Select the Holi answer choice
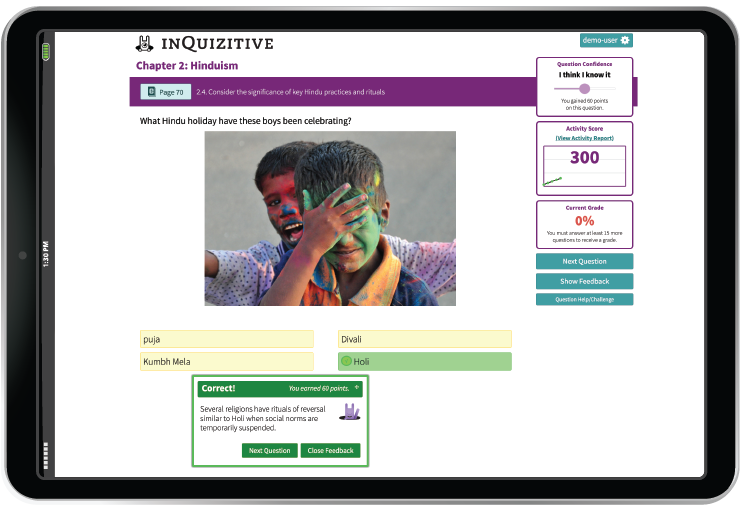Image resolution: width=742 pixels, height=509 pixels. 424,361
